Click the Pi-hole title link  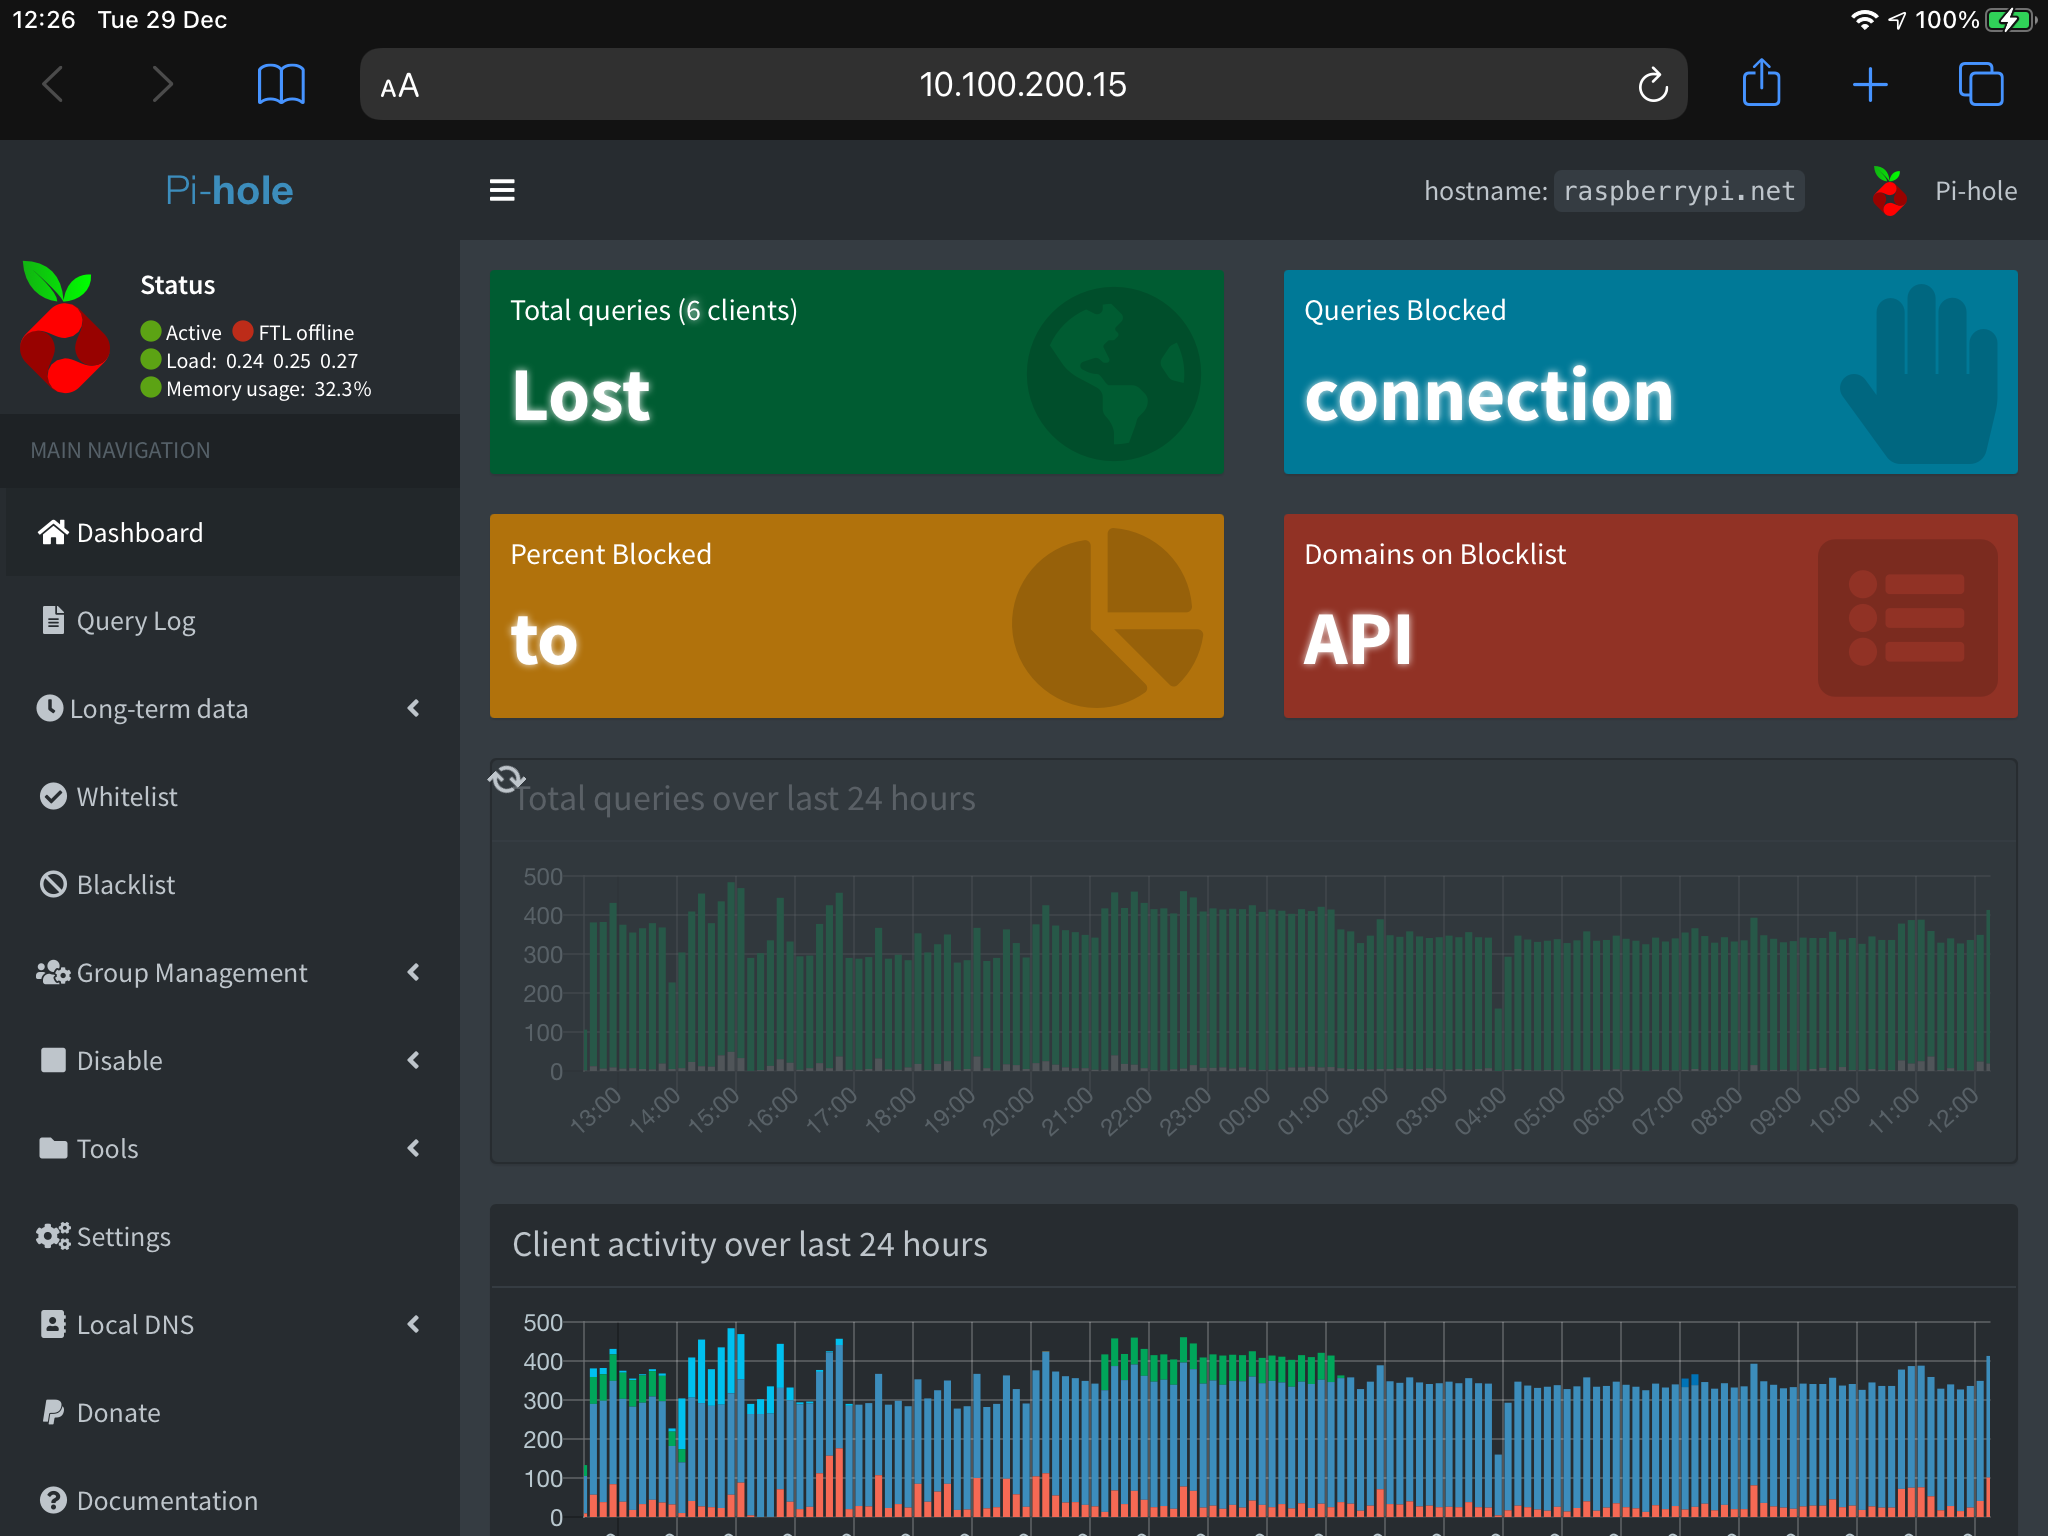click(229, 190)
